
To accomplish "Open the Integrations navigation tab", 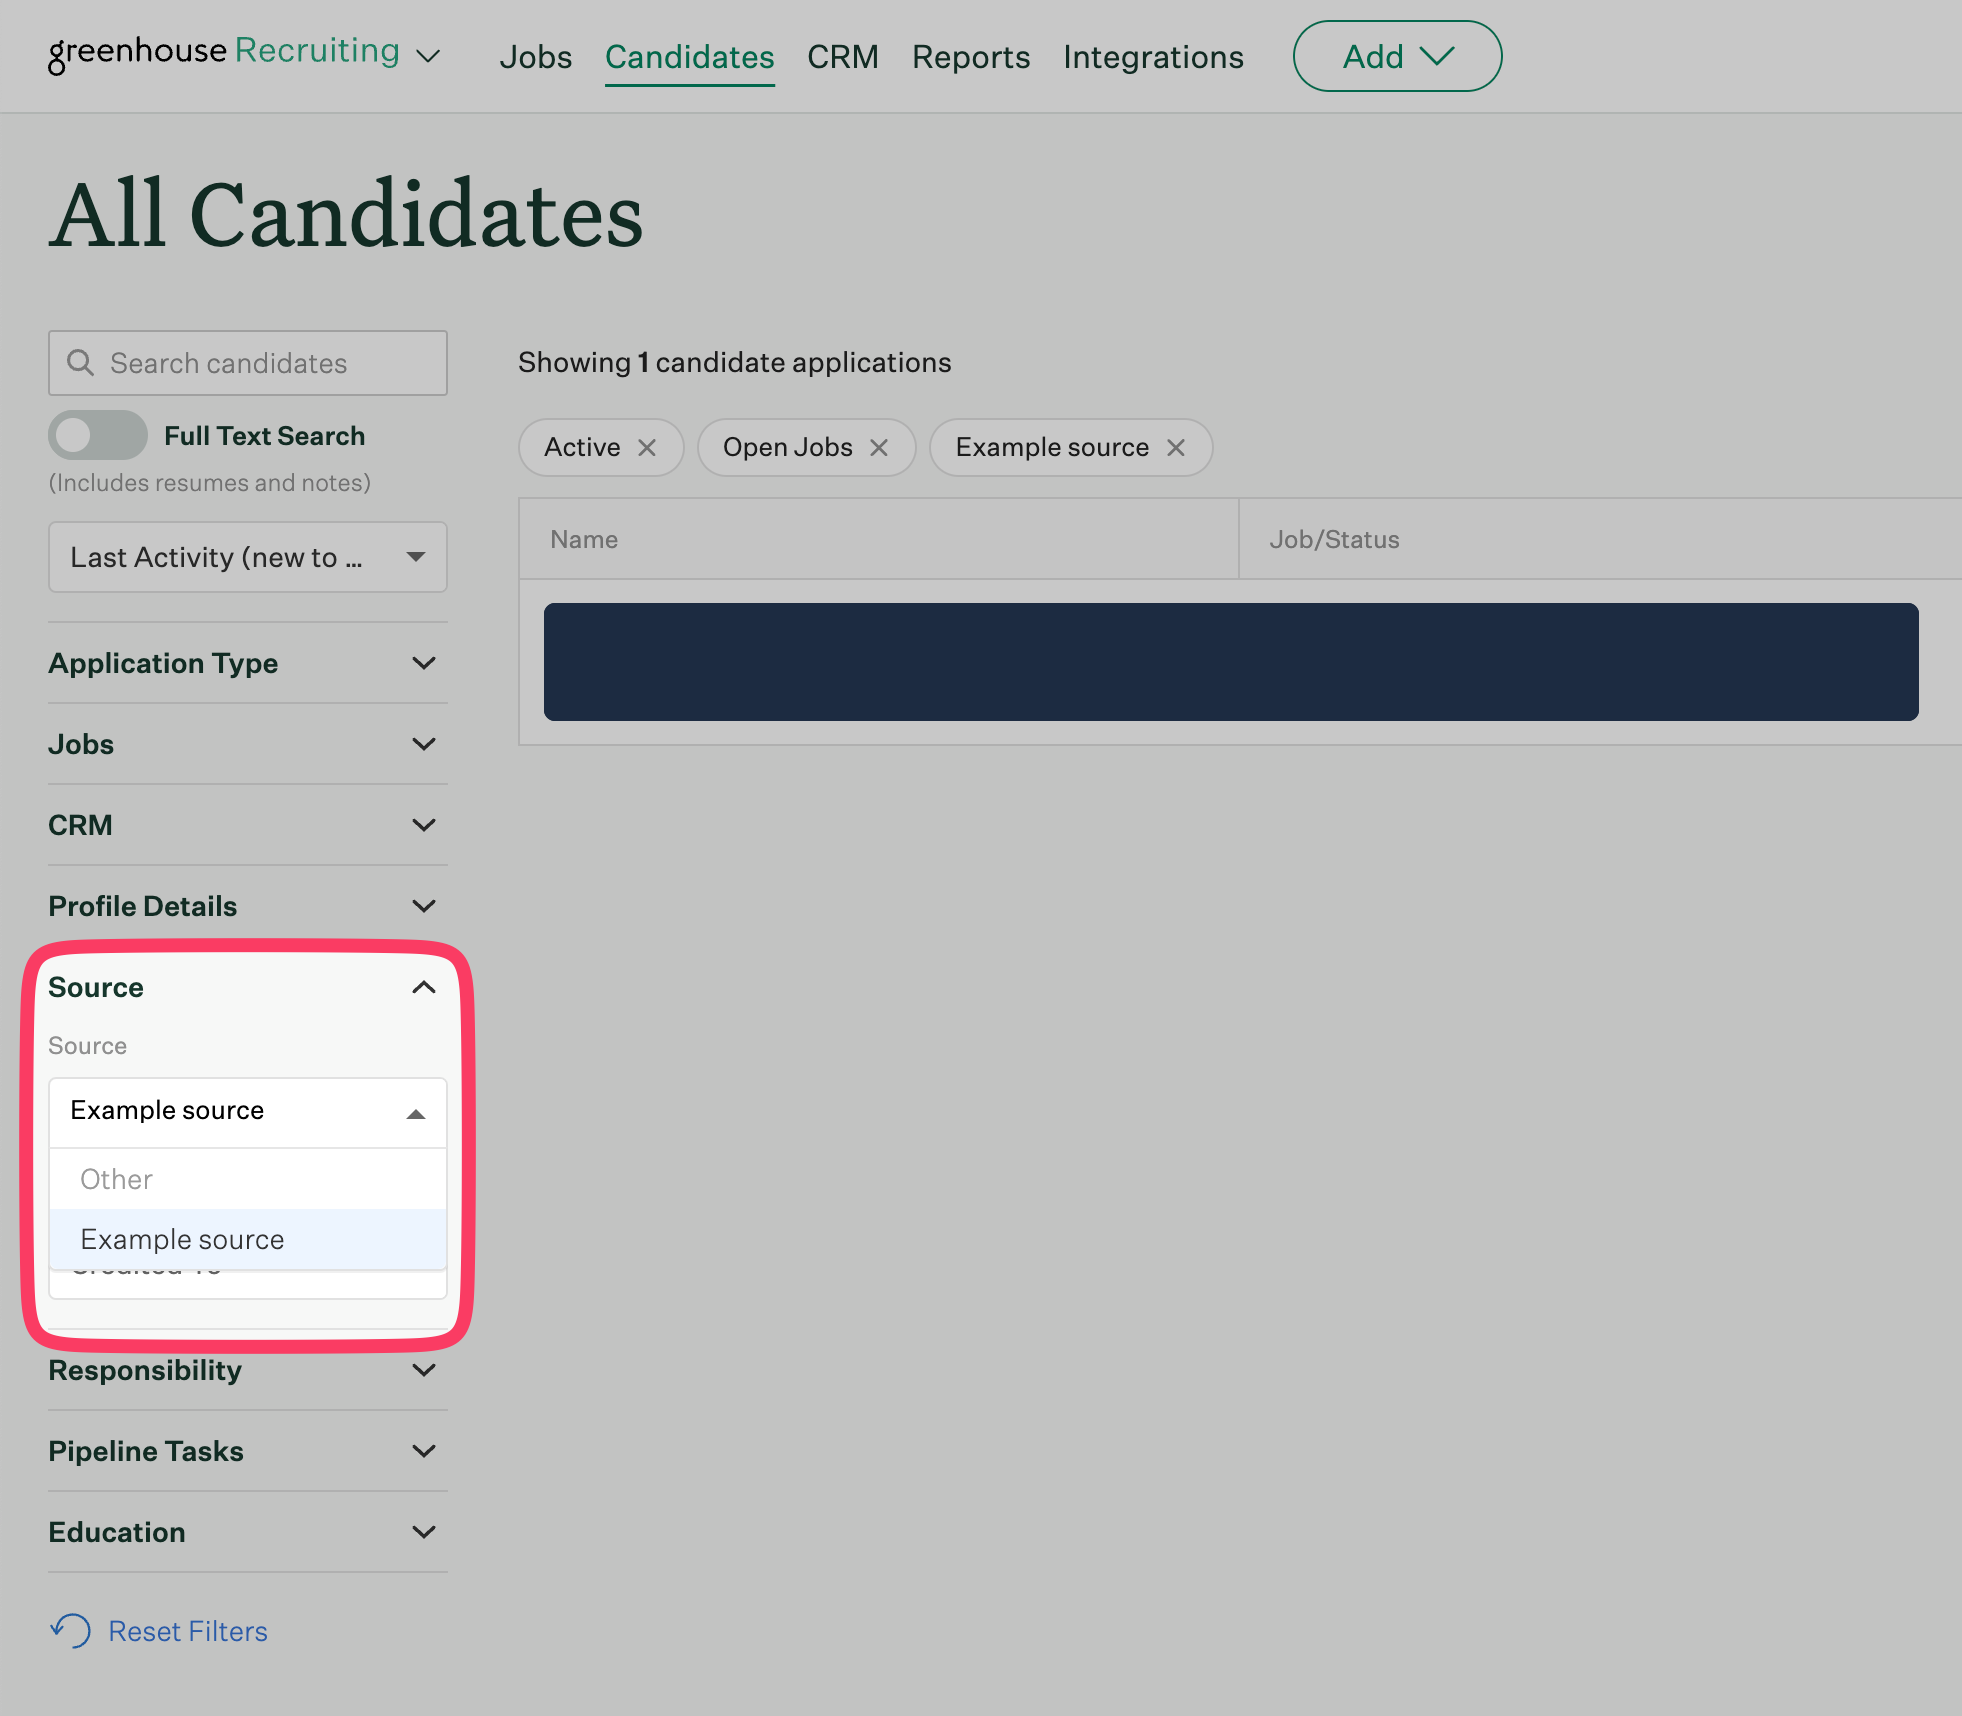I will pos(1153,57).
